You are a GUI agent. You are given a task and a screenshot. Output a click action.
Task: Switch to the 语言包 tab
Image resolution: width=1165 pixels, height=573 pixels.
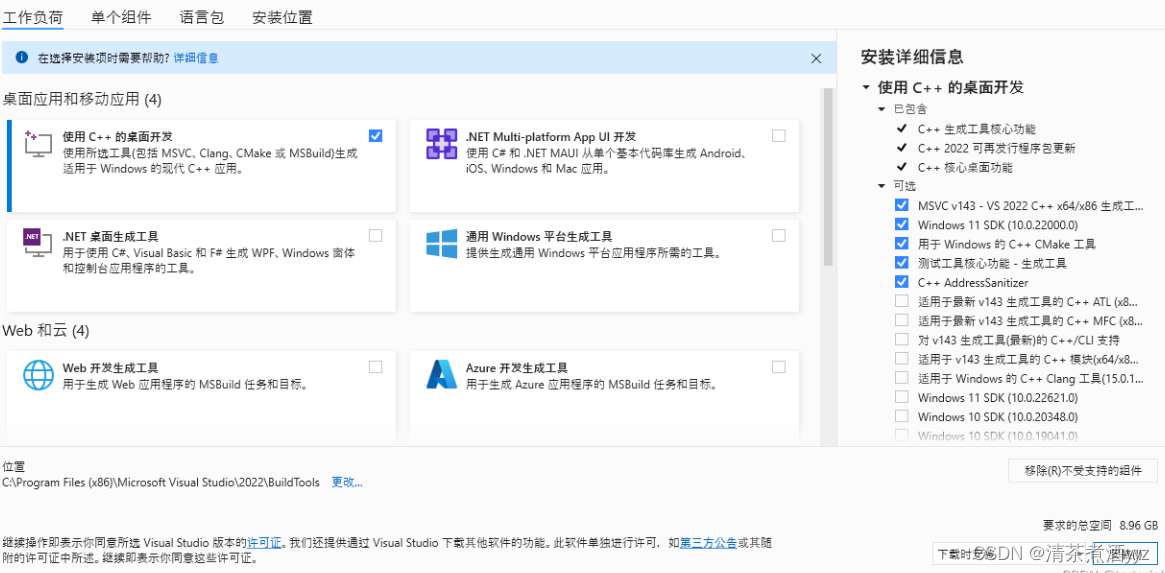point(201,17)
